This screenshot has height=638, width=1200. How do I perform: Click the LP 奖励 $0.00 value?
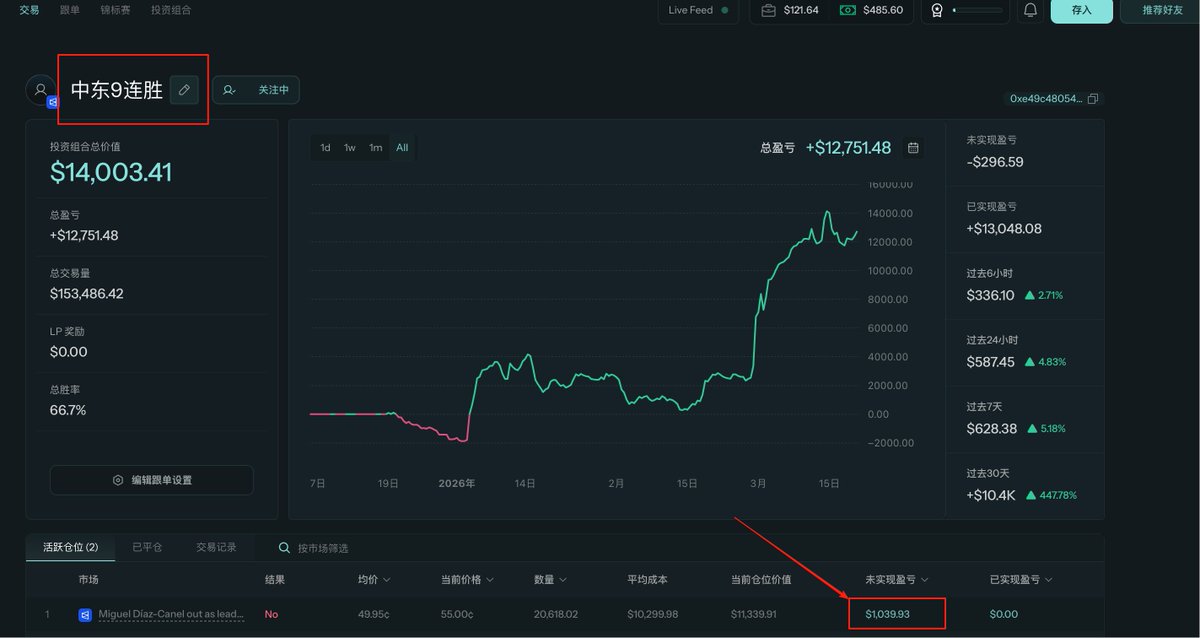point(68,352)
